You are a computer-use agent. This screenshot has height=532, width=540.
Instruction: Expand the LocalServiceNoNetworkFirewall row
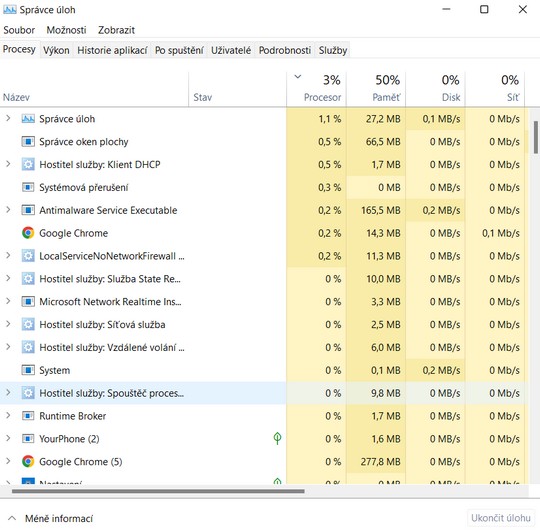point(8,255)
